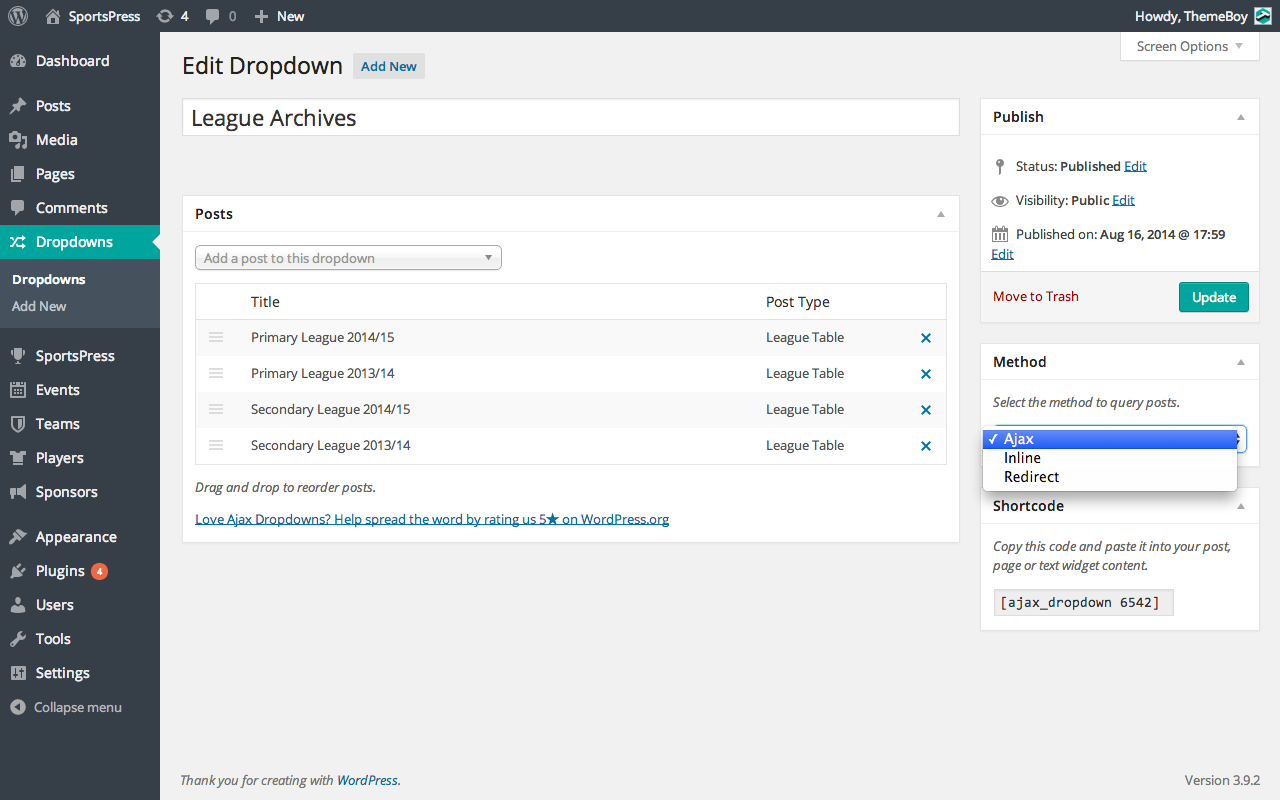Click the updates icon showing 4
The width and height of the screenshot is (1280, 800).
point(165,16)
